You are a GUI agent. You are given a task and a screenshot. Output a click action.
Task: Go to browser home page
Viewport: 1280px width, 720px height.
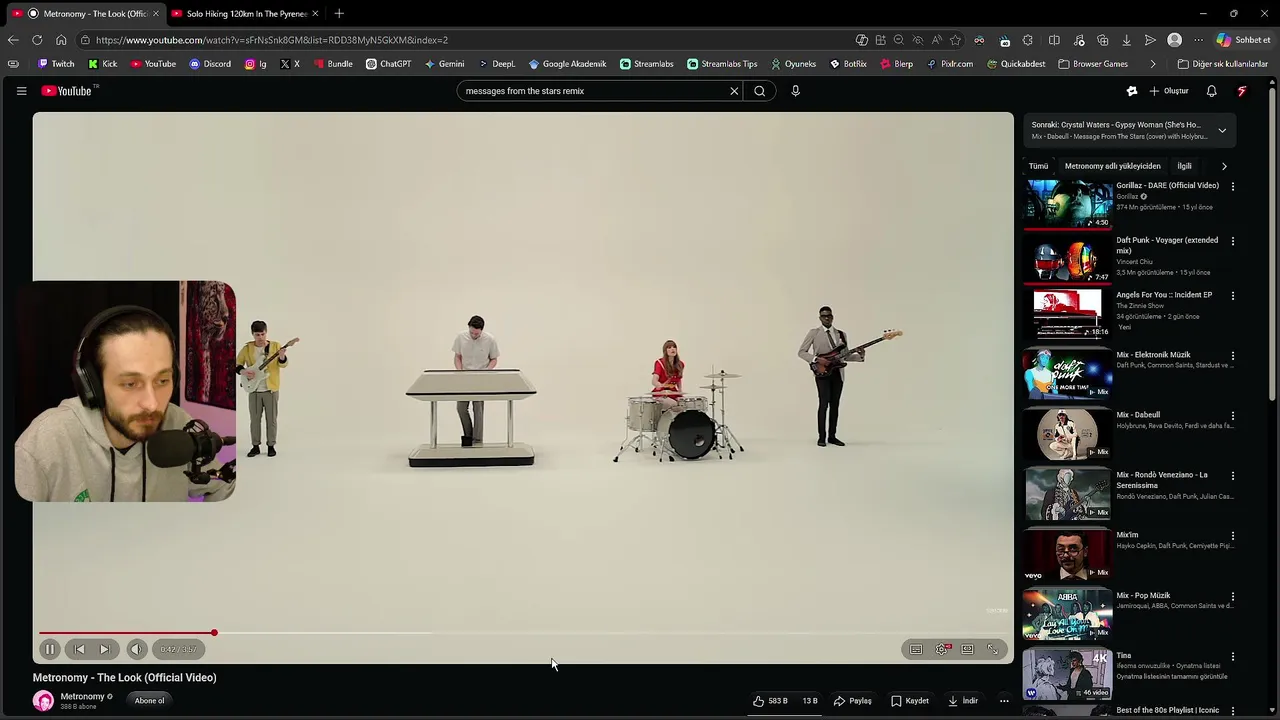tap(61, 40)
